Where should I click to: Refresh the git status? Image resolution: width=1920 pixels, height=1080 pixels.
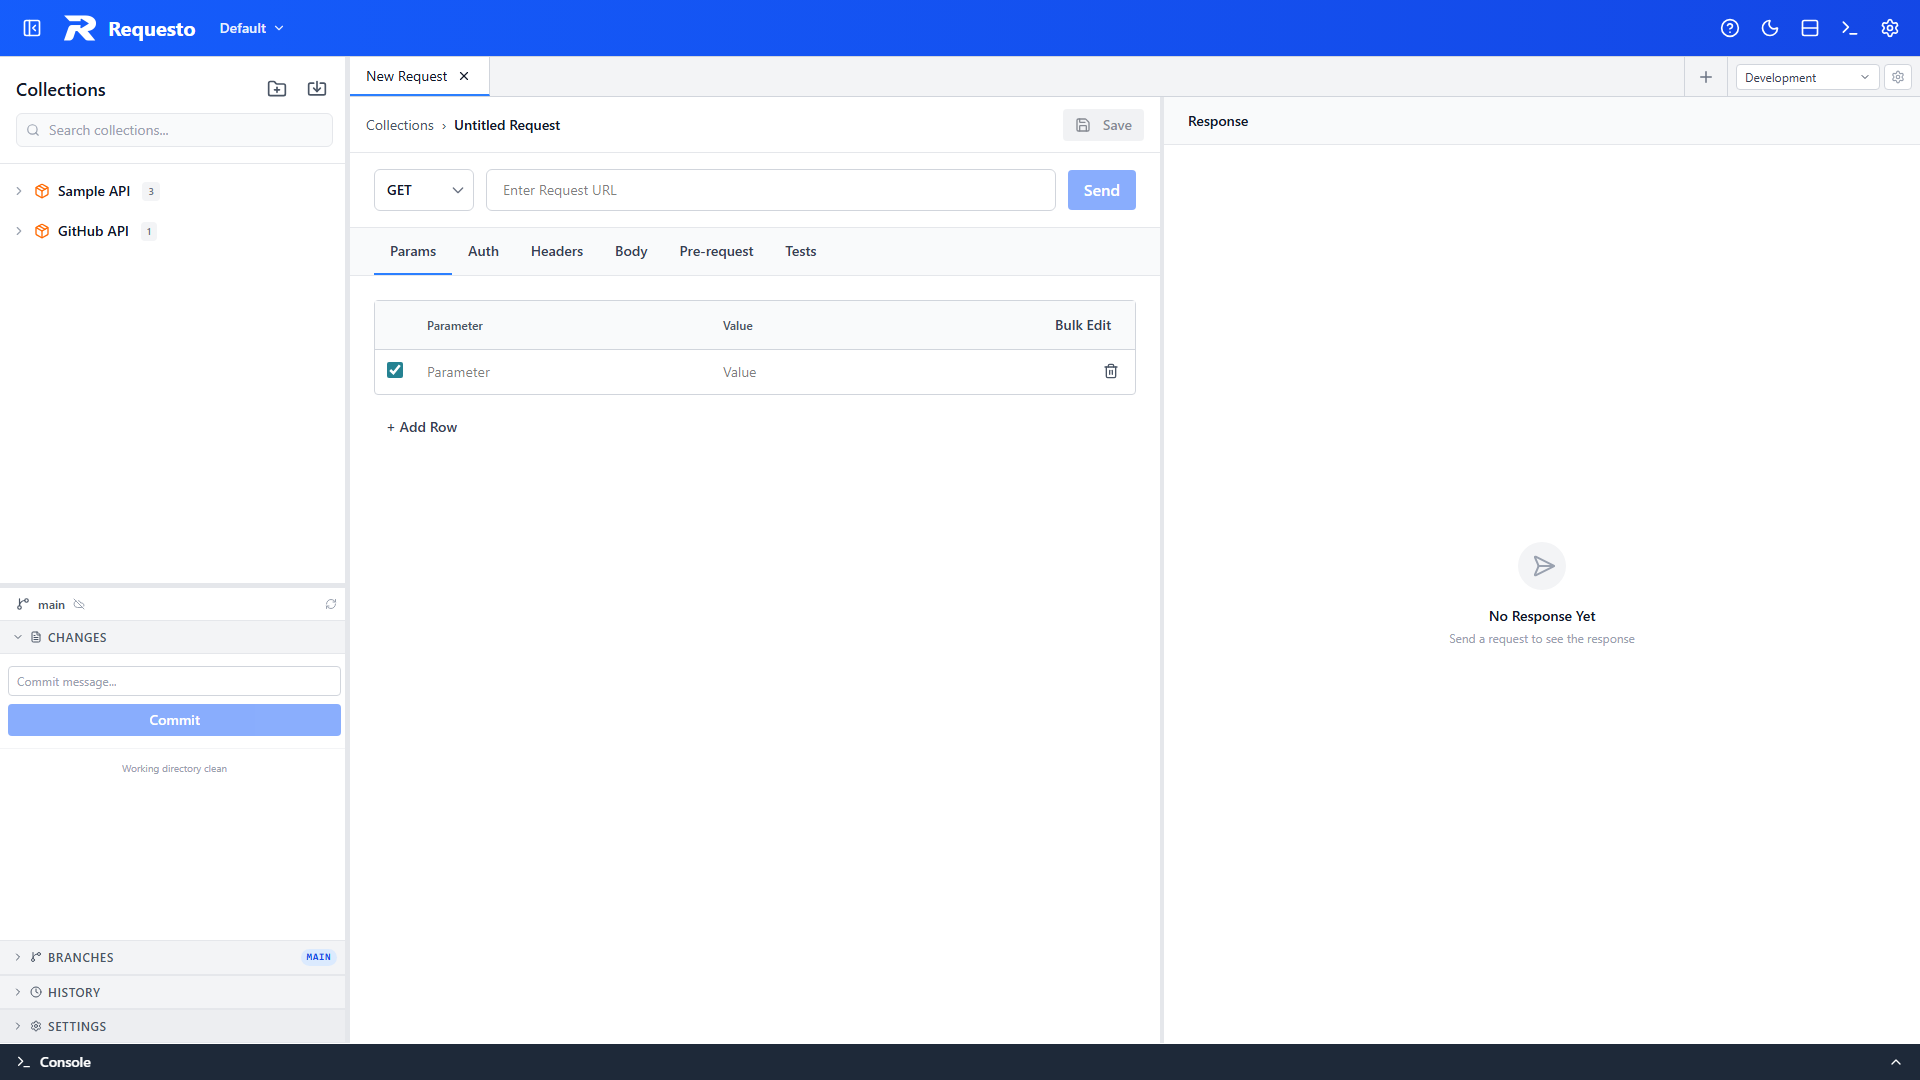click(x=331, y=604)
